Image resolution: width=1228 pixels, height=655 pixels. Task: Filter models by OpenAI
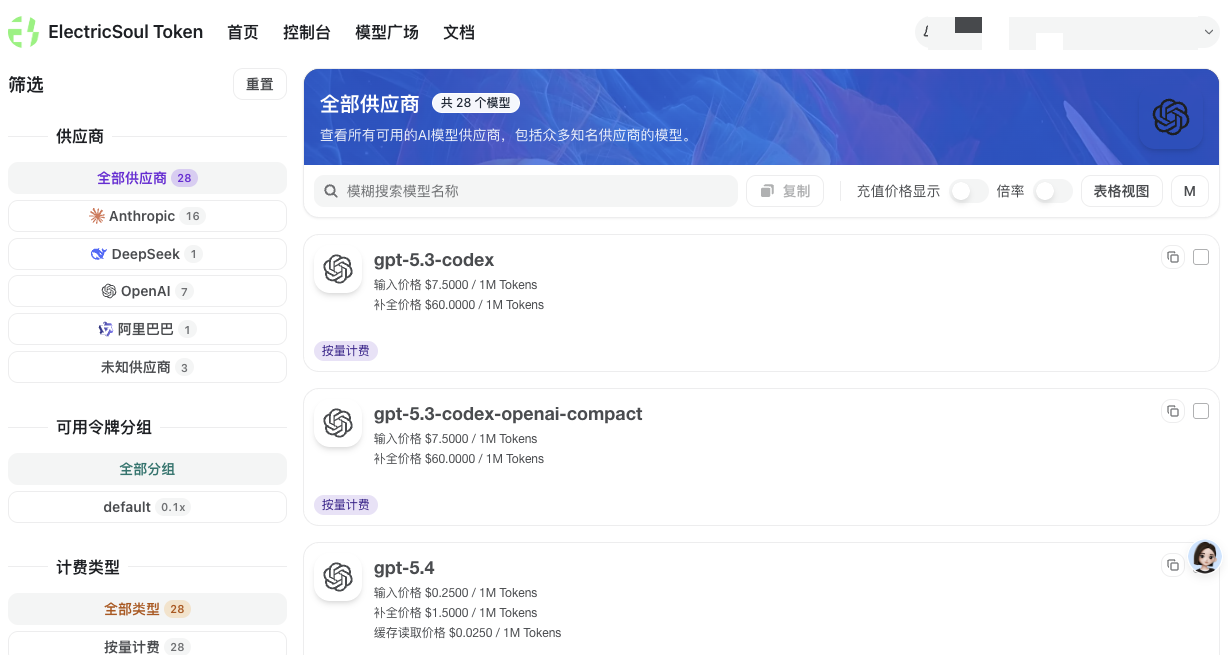(x=147, y=291)
